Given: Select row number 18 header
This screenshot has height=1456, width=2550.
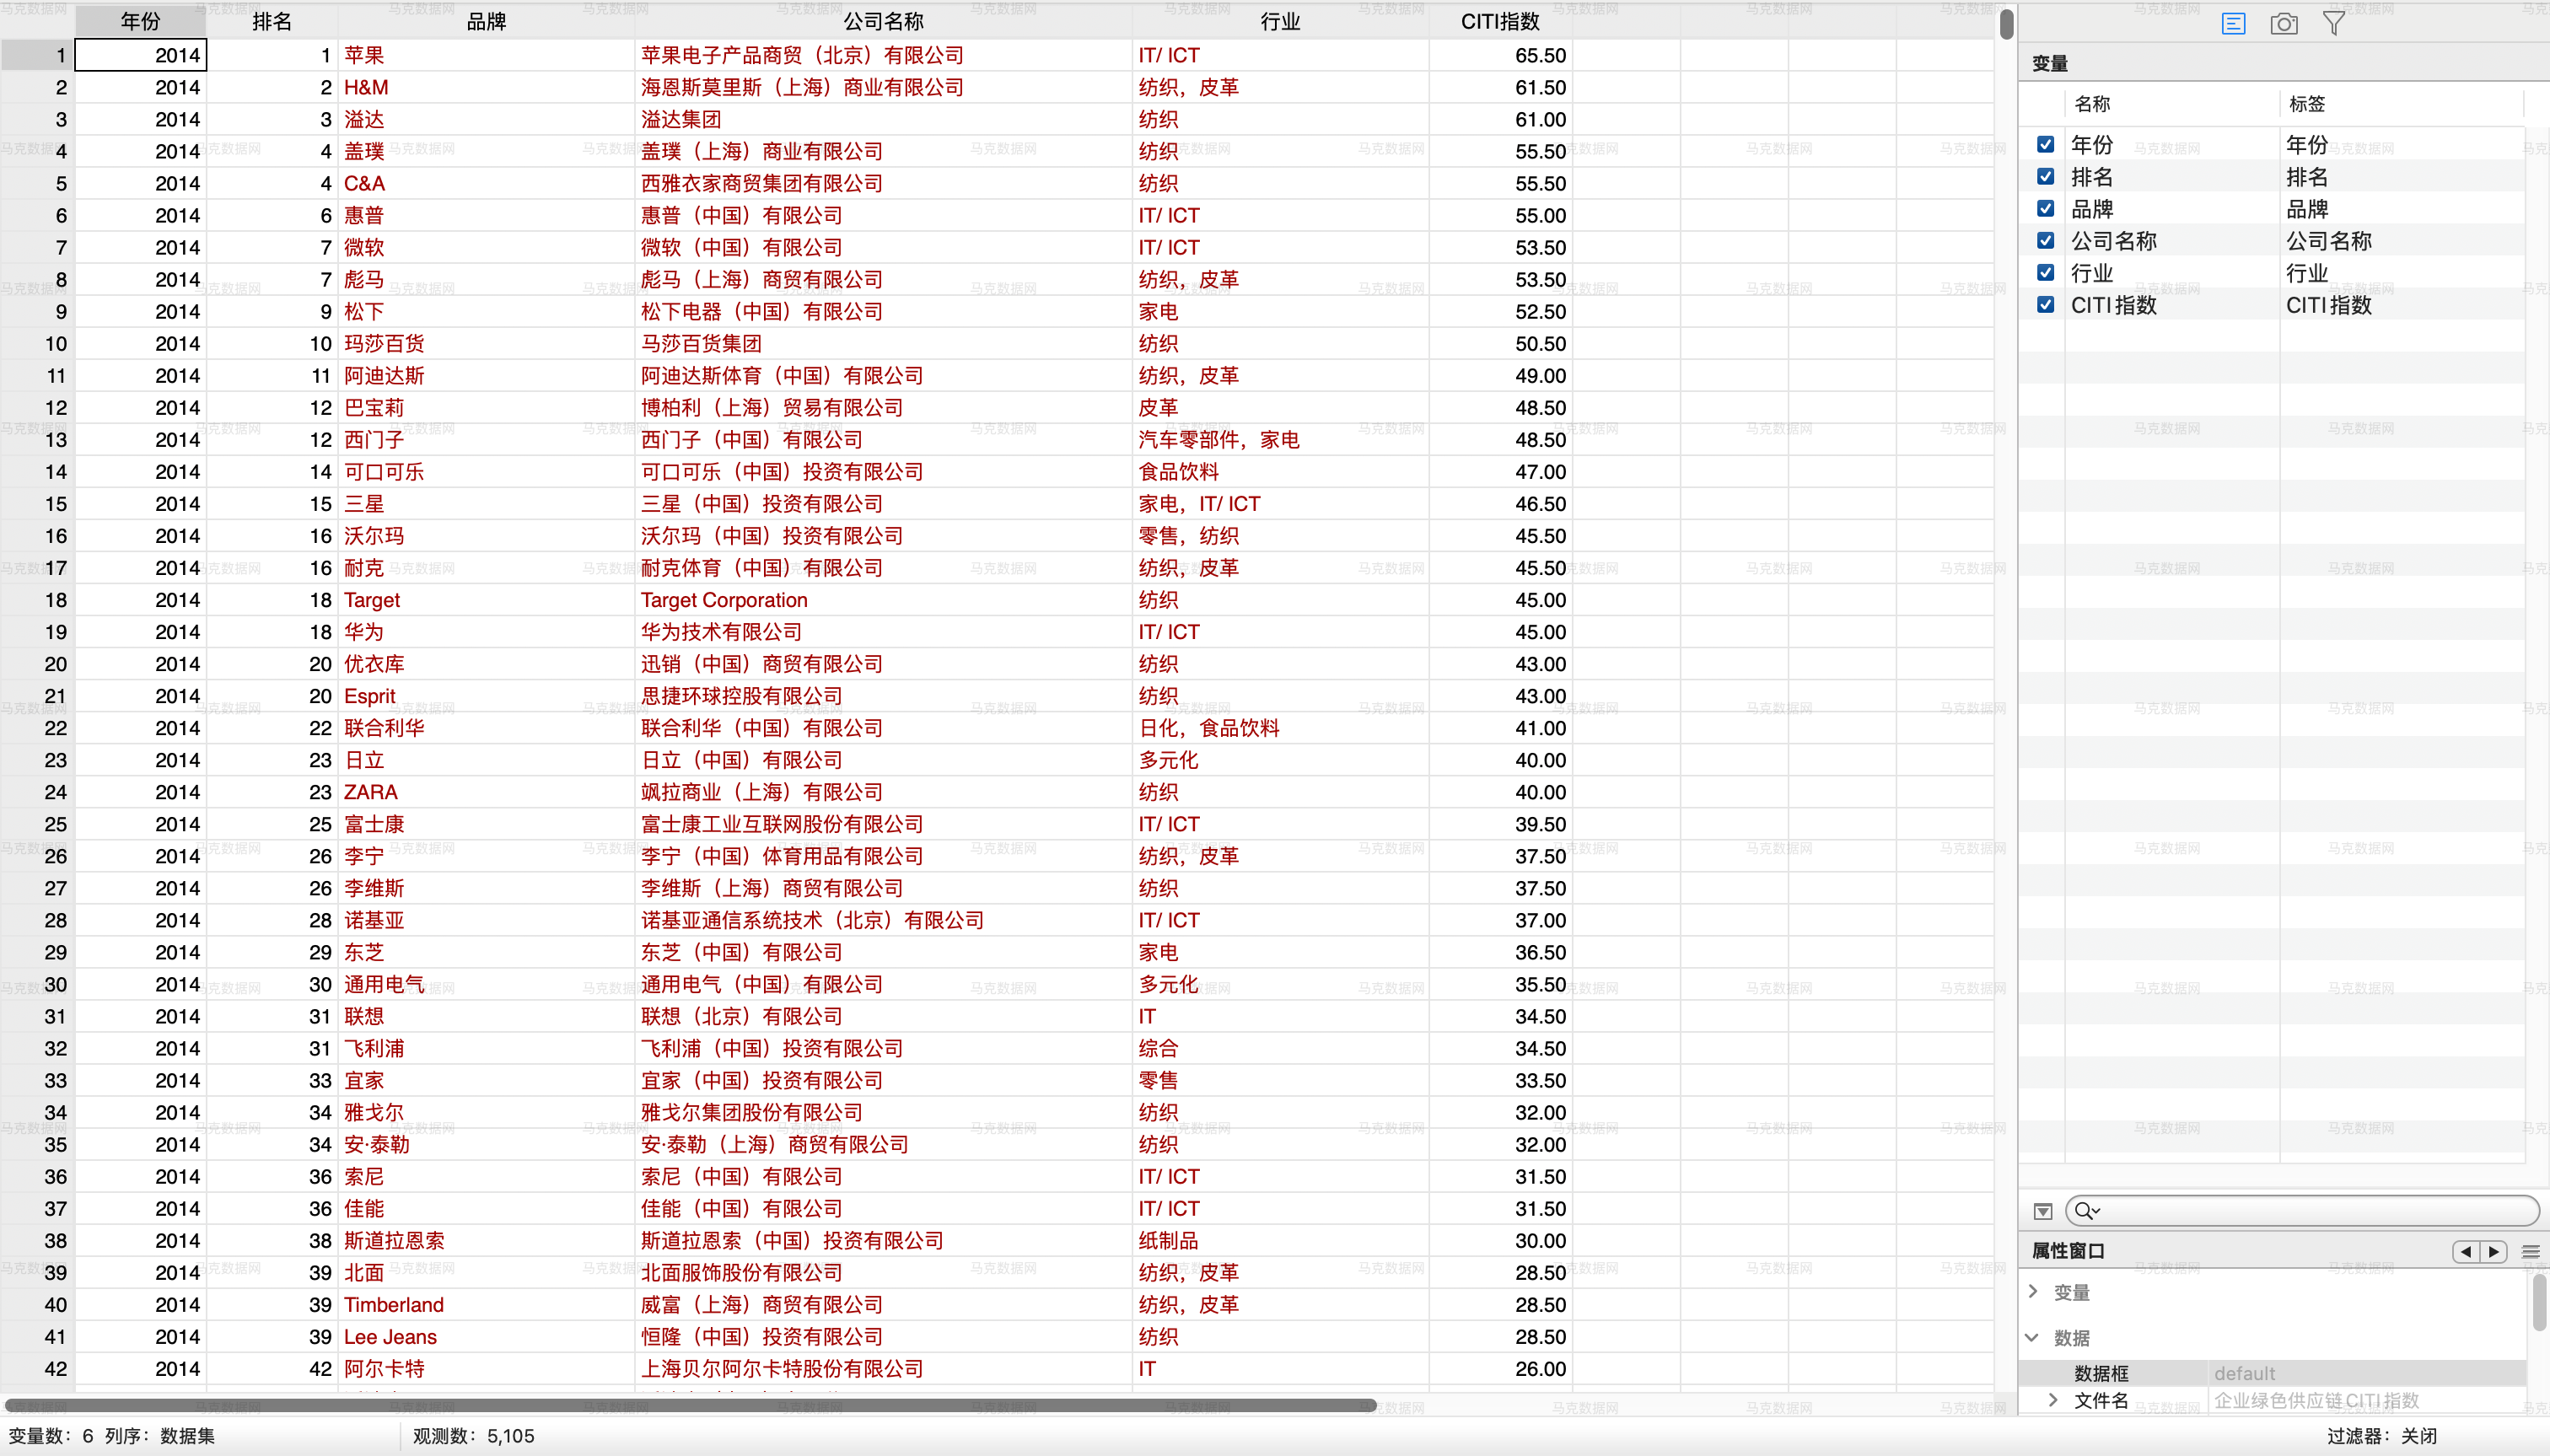Looking at the screenshot, I should click(x=38, y=600).
